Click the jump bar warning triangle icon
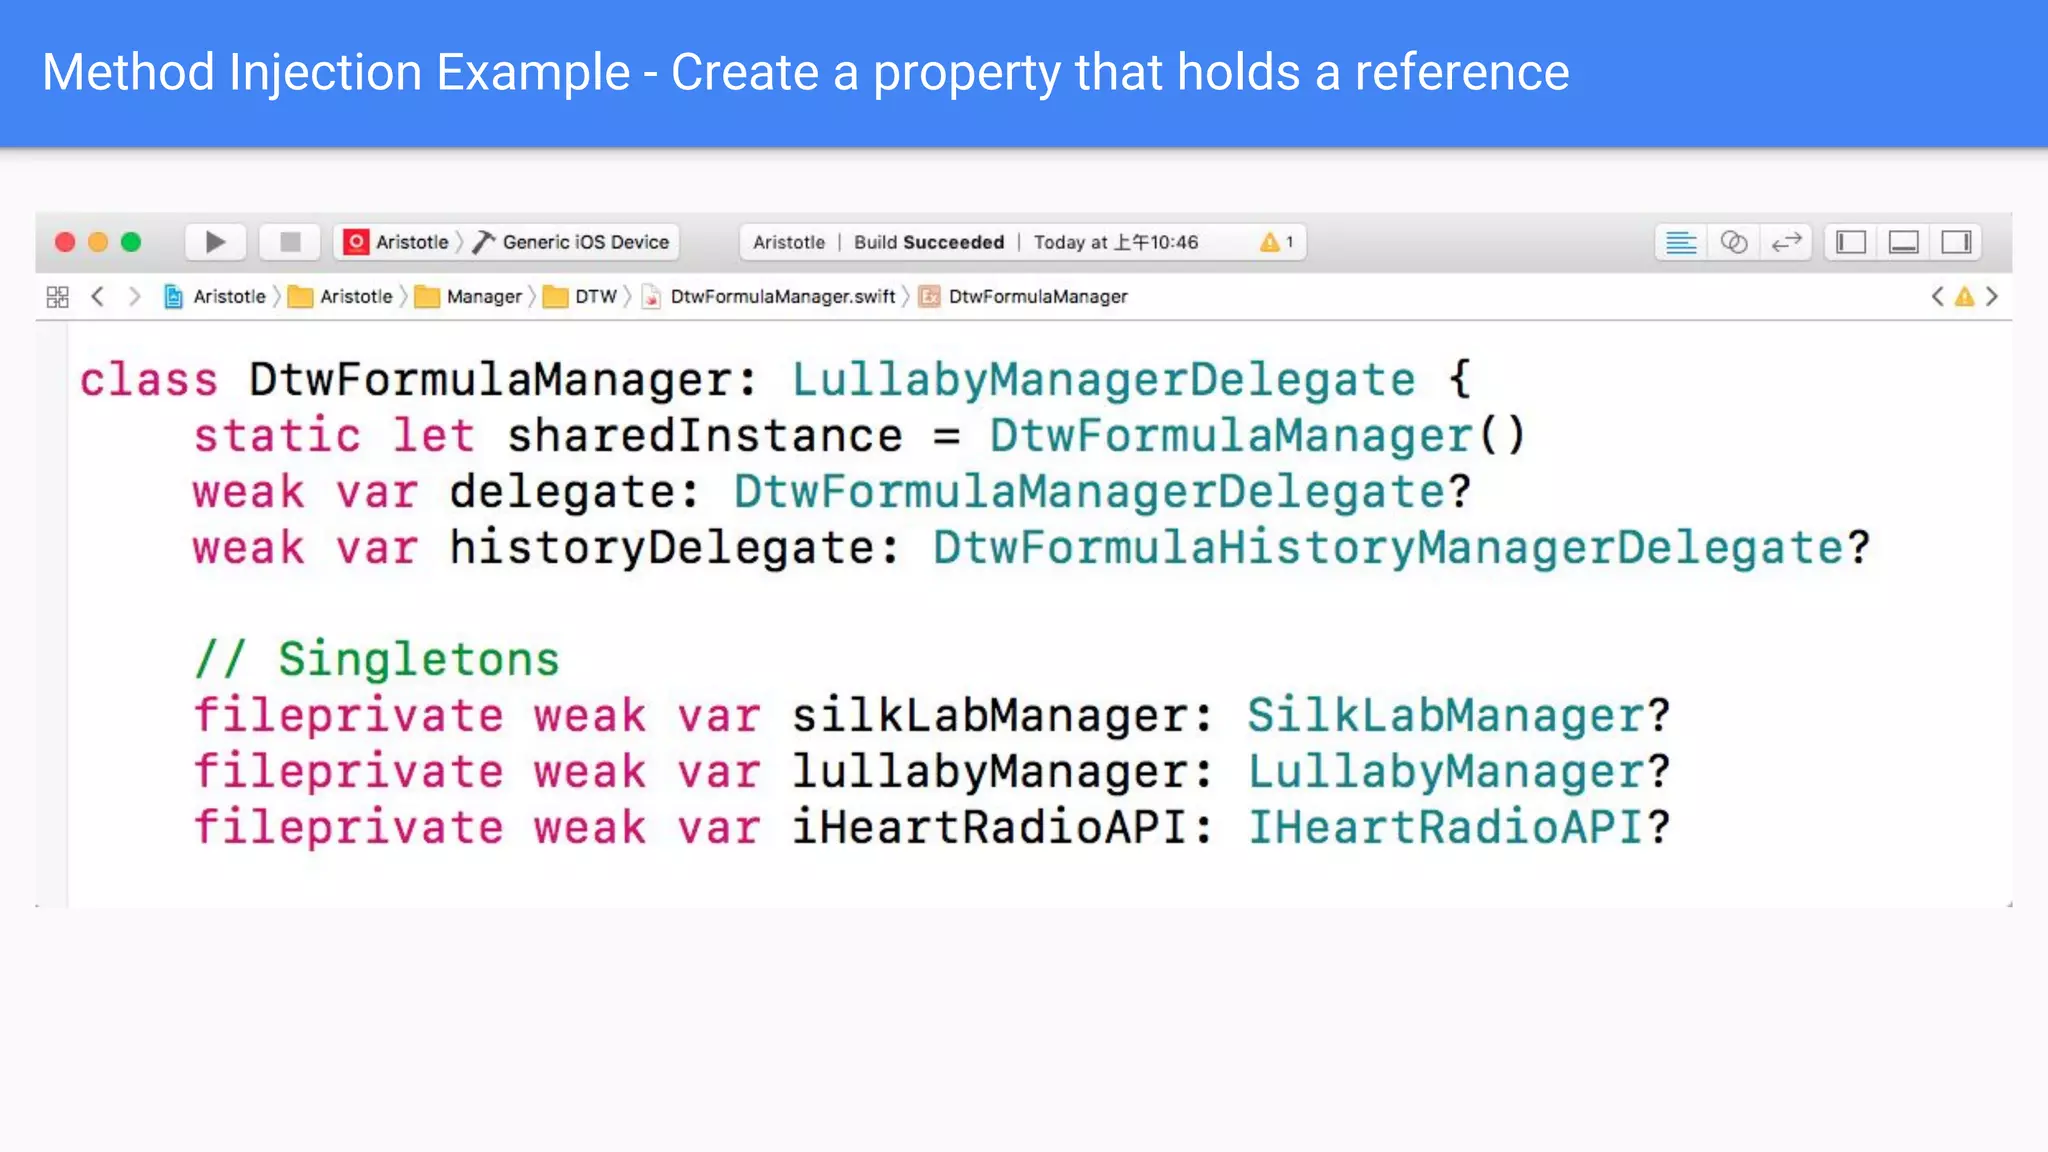2048x1152 pixels. (x=1964, y=297)
